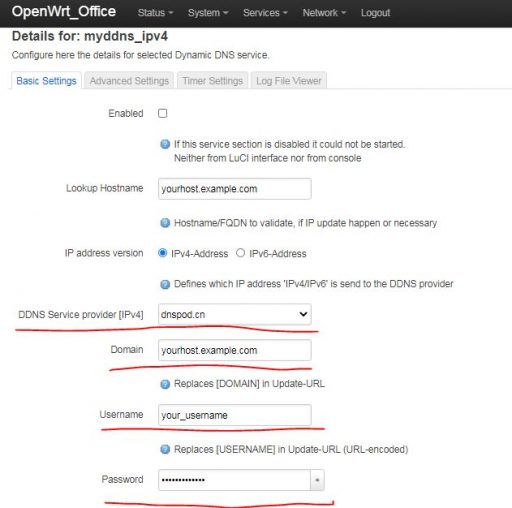Screen dimensions: 512x508
Task: Click 'Configure here the details' description text
Action: (x=140, y=55)
